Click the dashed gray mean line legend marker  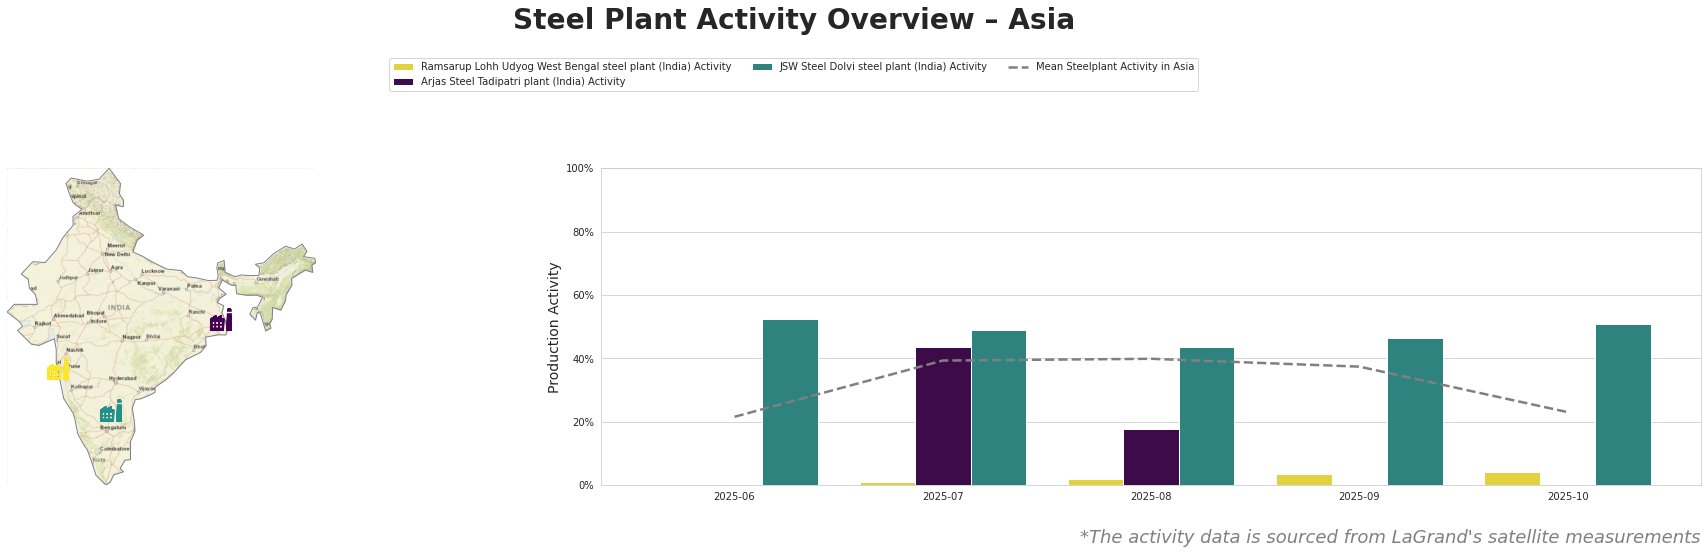1018,67
